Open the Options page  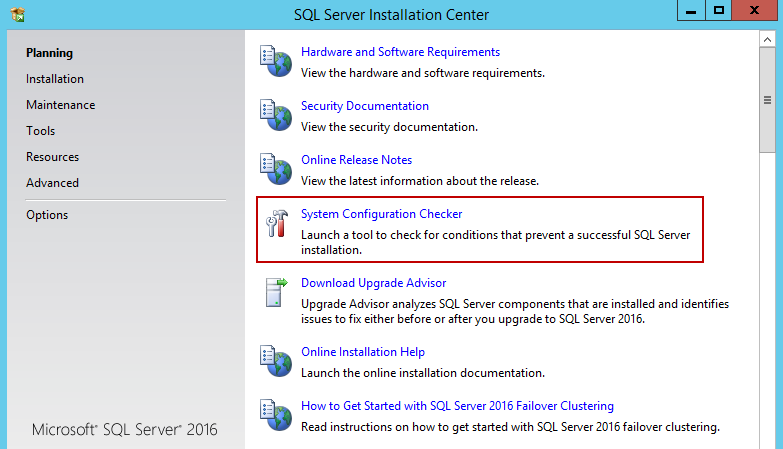tap(47, 215)
